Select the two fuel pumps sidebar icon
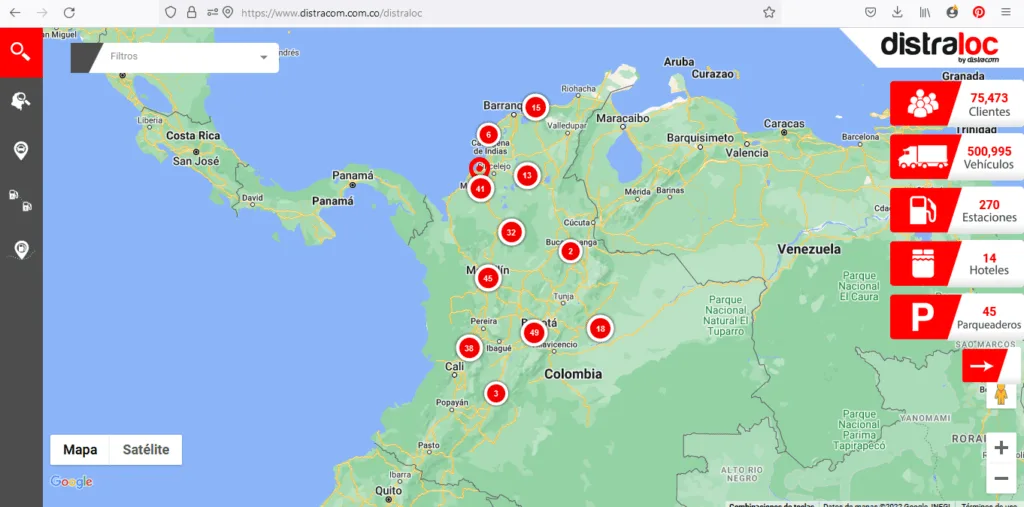This screenshot has width=1024, height=507. (20, 200)
